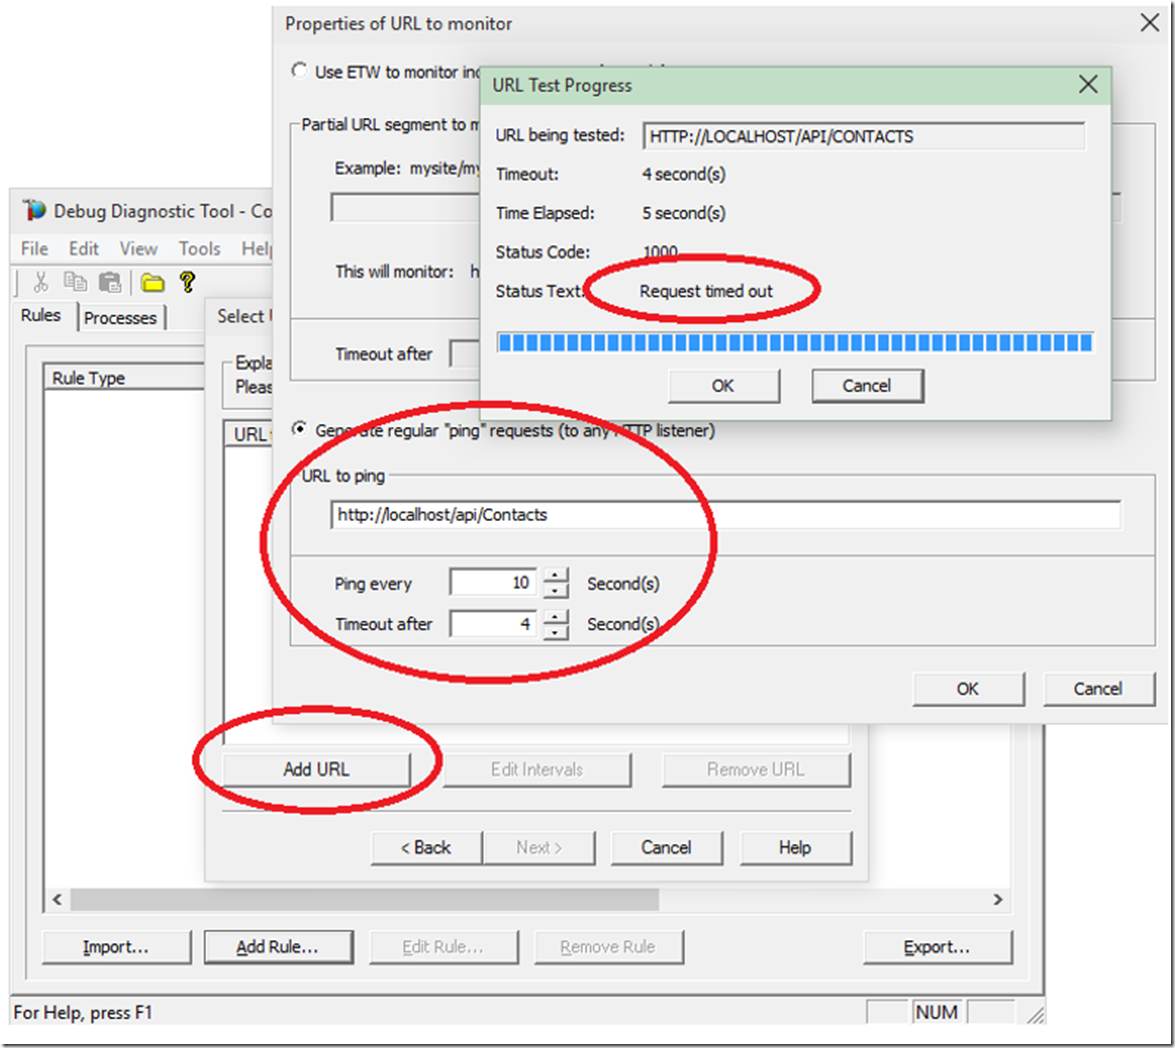
Task: Click the Paste clipboard toolbar icon
Action: click(x=110, y=282)
